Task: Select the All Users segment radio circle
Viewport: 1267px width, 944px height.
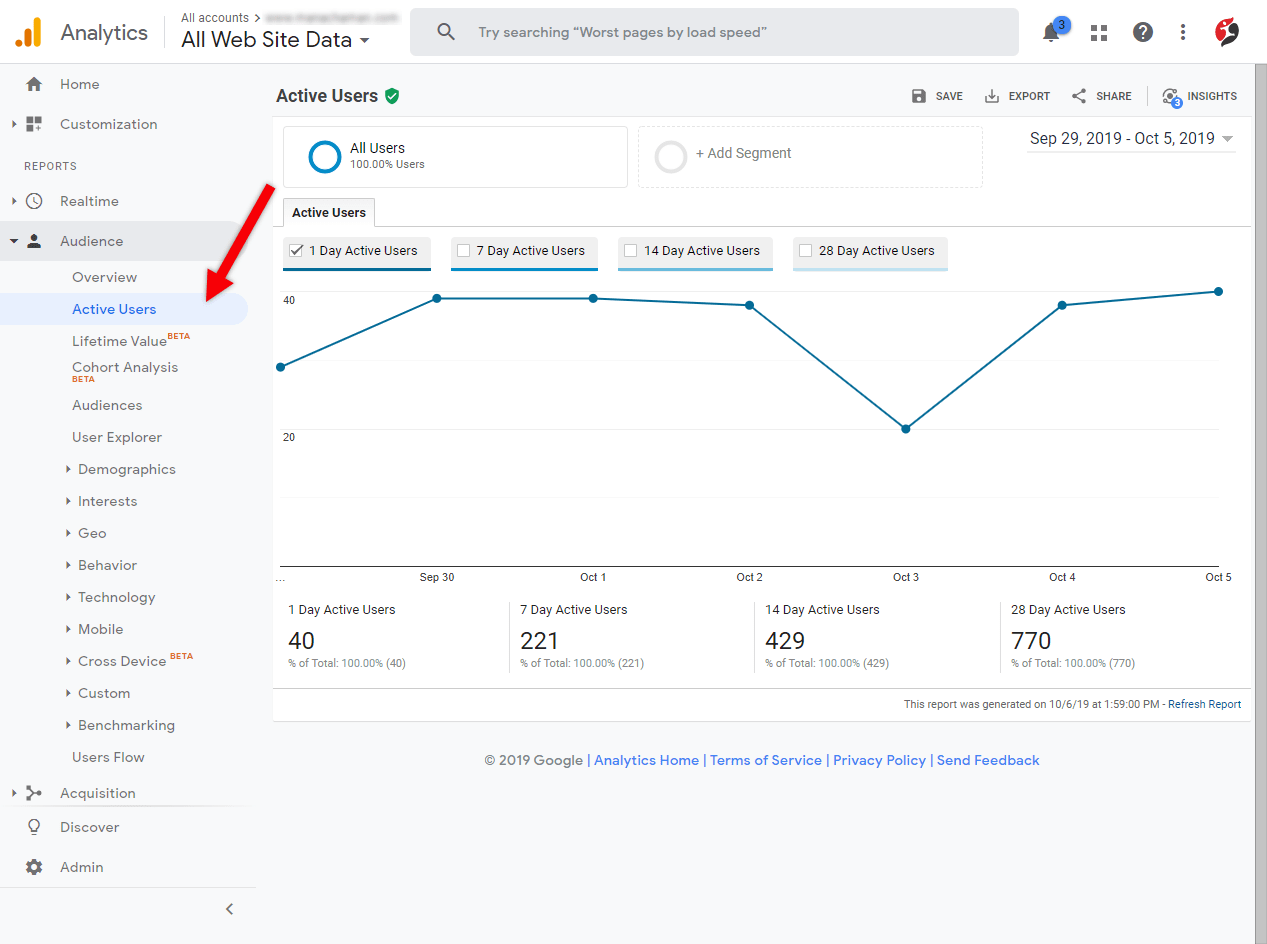Action: pyautogui.click(x=324, y=156)
